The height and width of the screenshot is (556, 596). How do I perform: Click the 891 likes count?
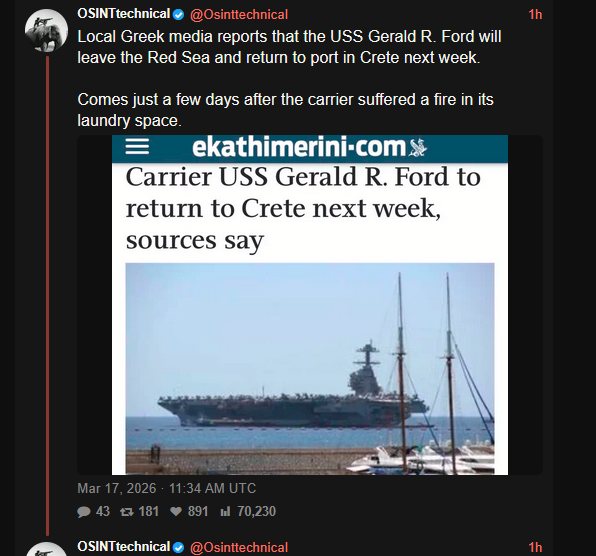tap(198, 512)
